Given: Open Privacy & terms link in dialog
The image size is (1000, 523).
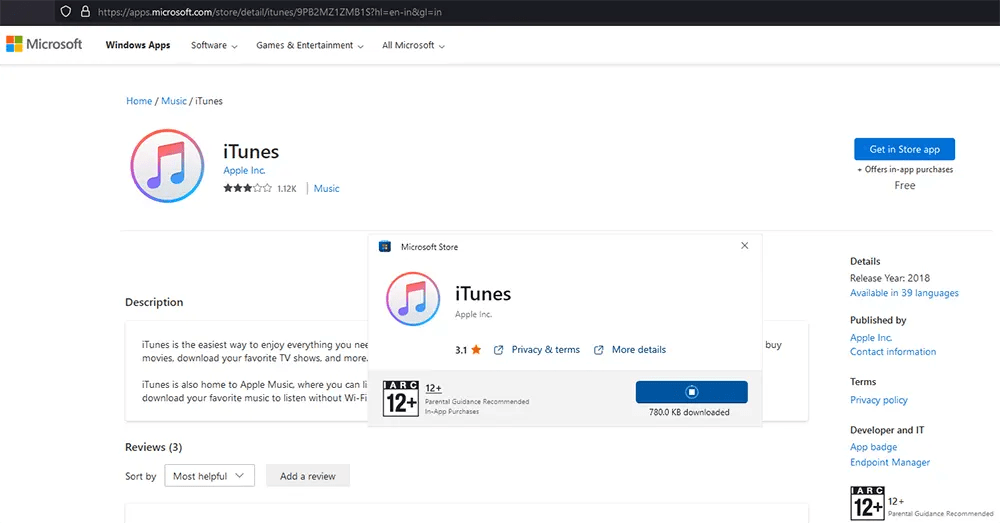Looking at the screenshot, I should 545,350.
